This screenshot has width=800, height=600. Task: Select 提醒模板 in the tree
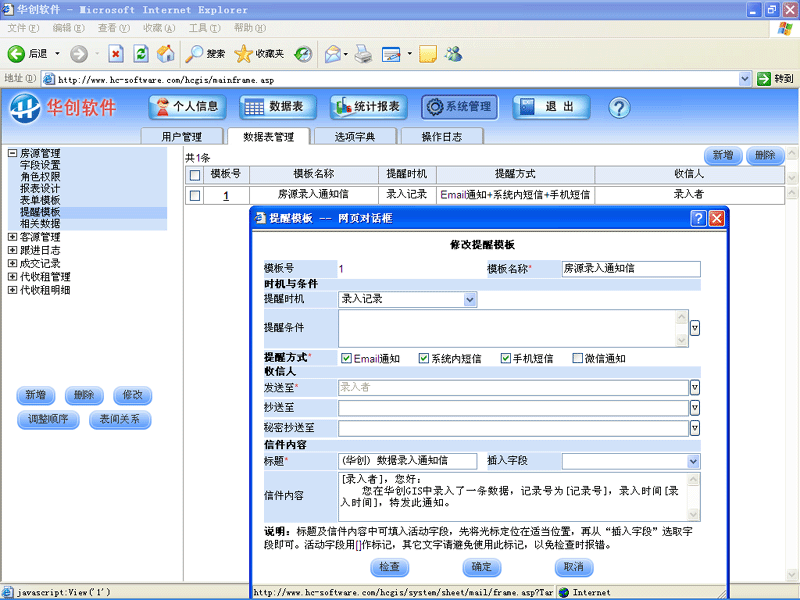pos(40,212)
